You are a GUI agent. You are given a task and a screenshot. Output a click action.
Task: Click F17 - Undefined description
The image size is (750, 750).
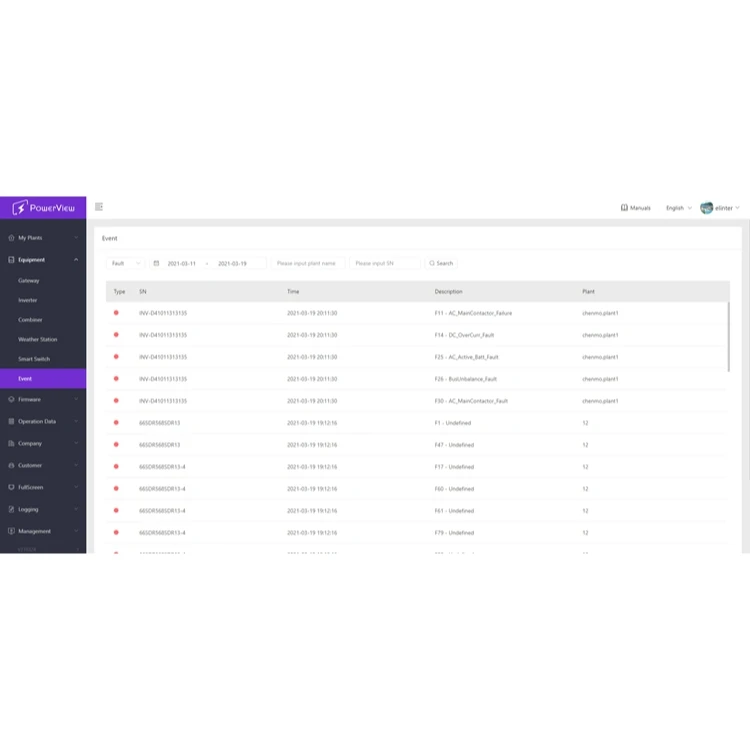[454, 467]
